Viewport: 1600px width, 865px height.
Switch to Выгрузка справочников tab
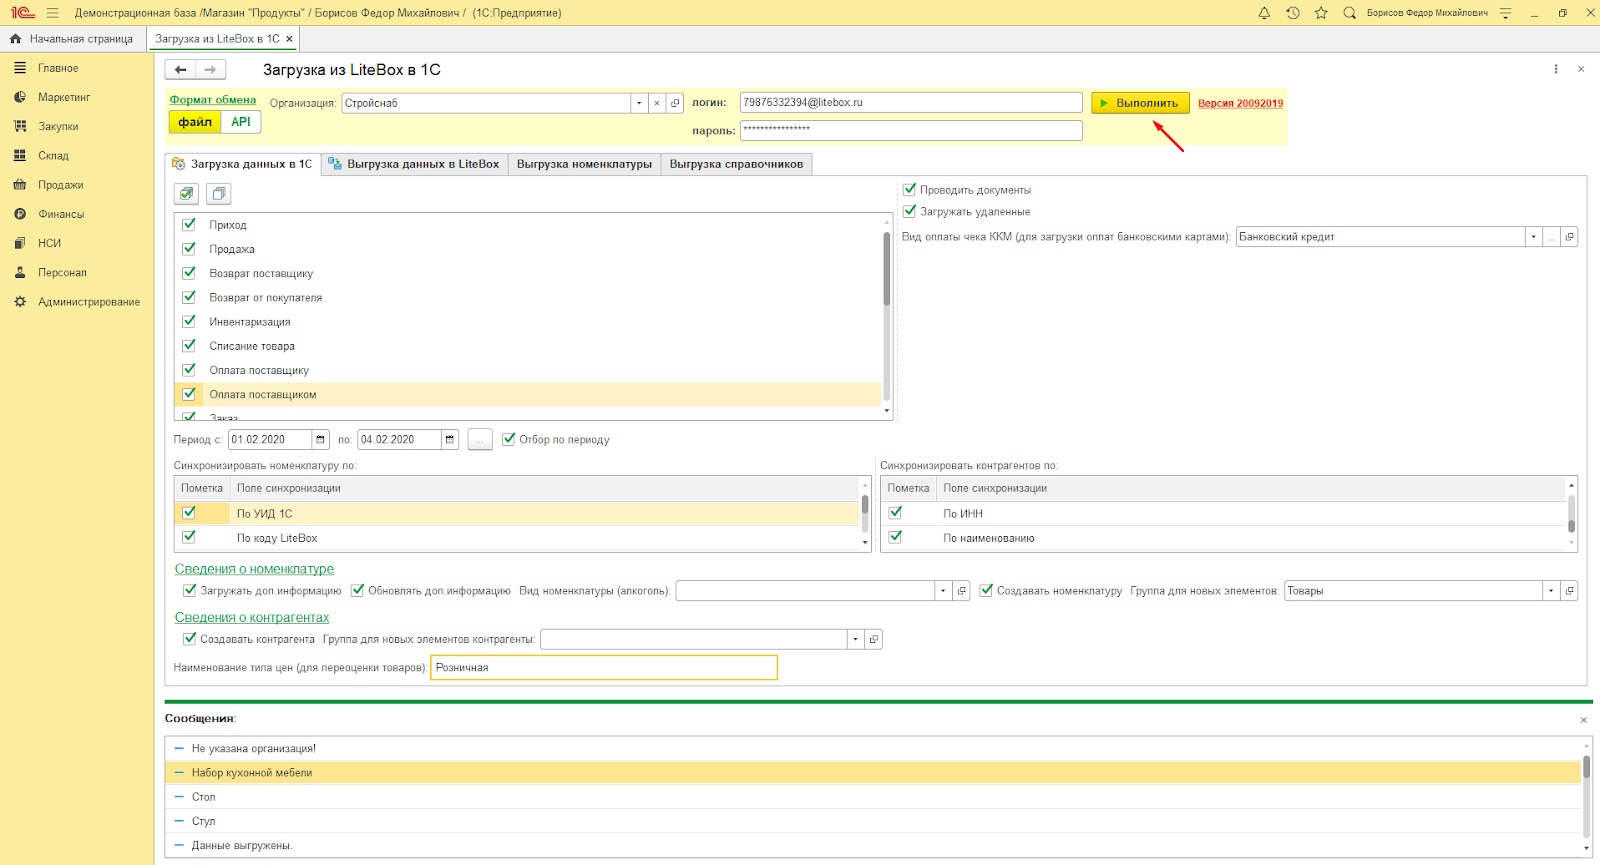736,164
